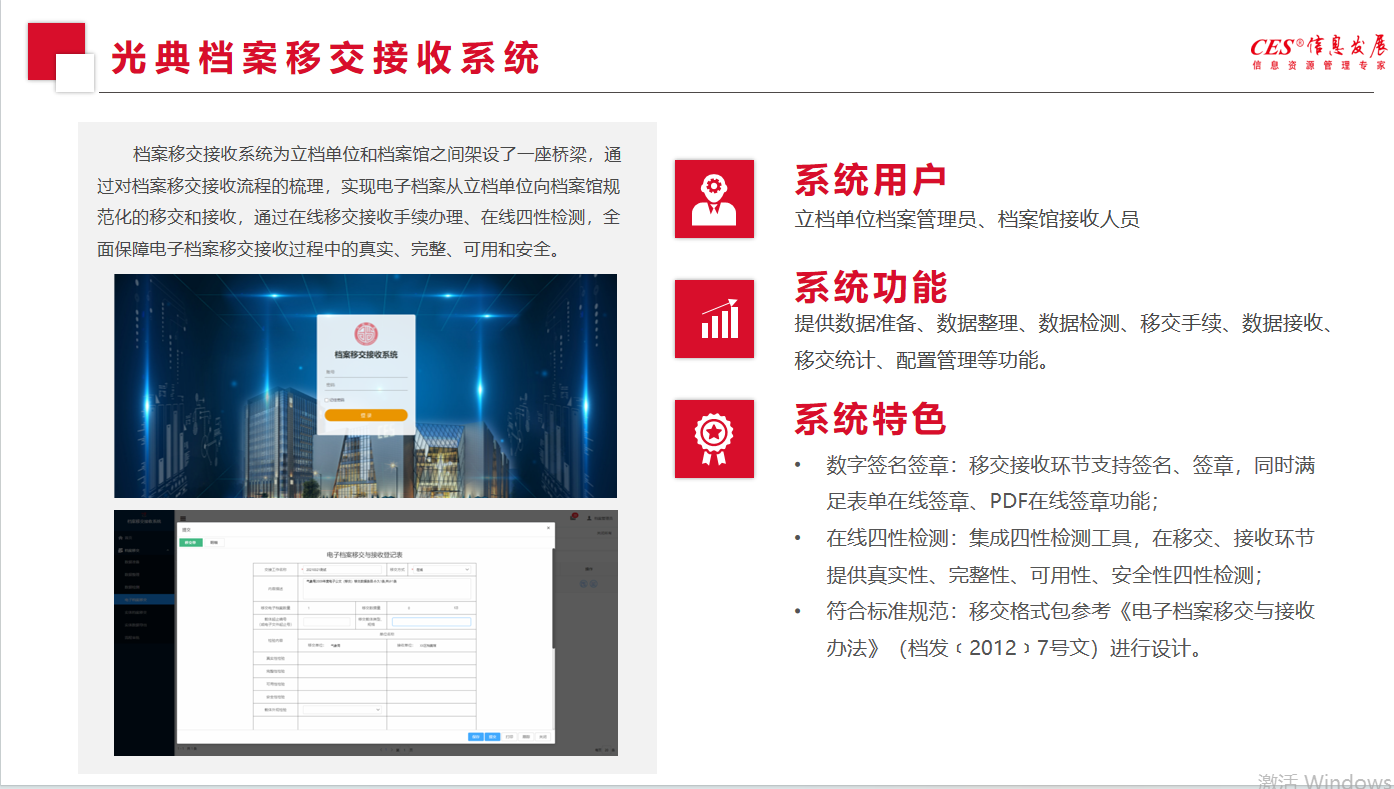Click the 载体起止顺序号 input field
1394x789 pixels.
326,622
